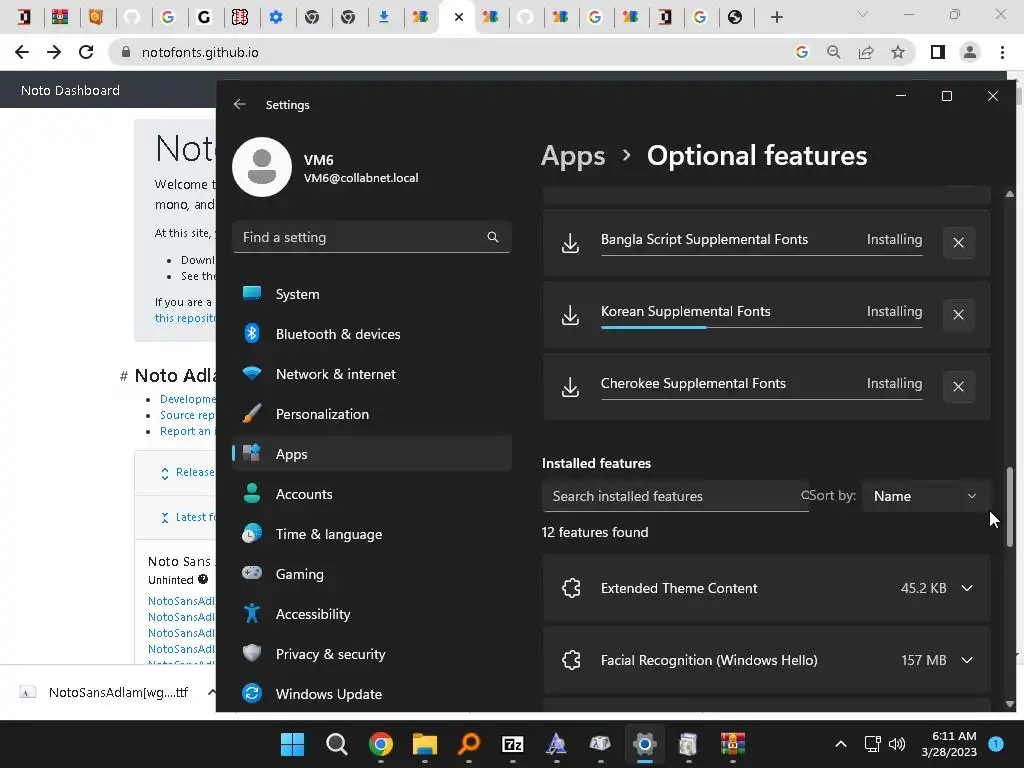Image resolution: width=1024 pixels, height=768 pixels.
Task: Cancel Cherokee Supplemental Fonts installation
Action: point(958,387)
